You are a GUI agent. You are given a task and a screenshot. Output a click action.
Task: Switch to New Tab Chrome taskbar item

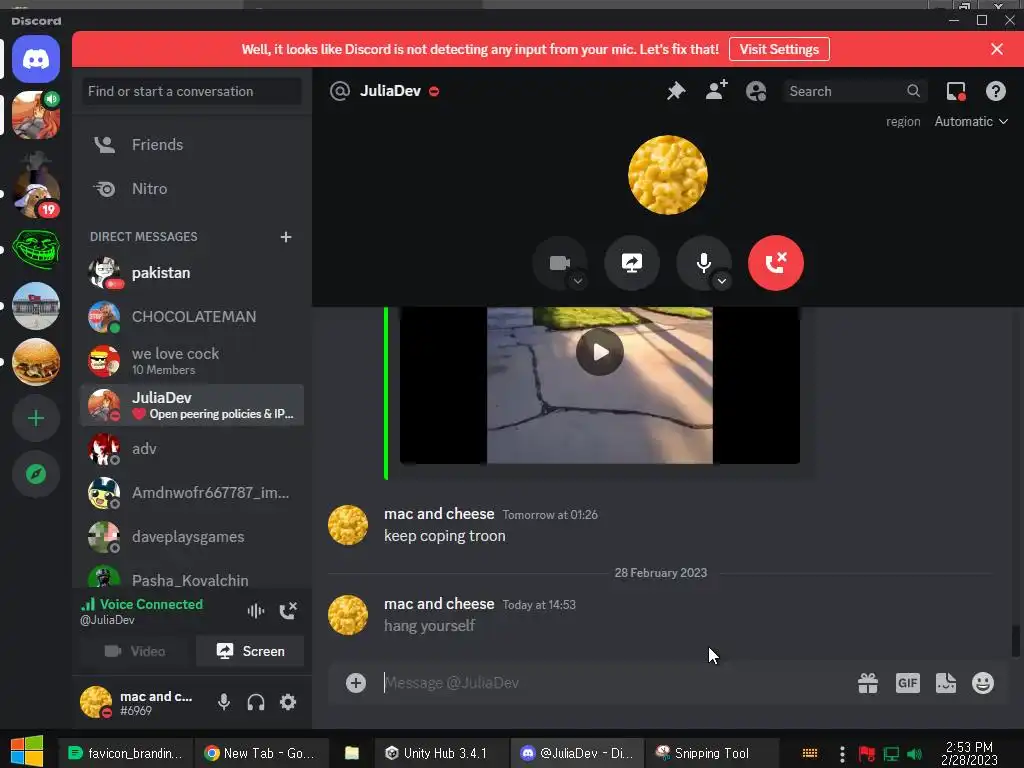[259, 753]
